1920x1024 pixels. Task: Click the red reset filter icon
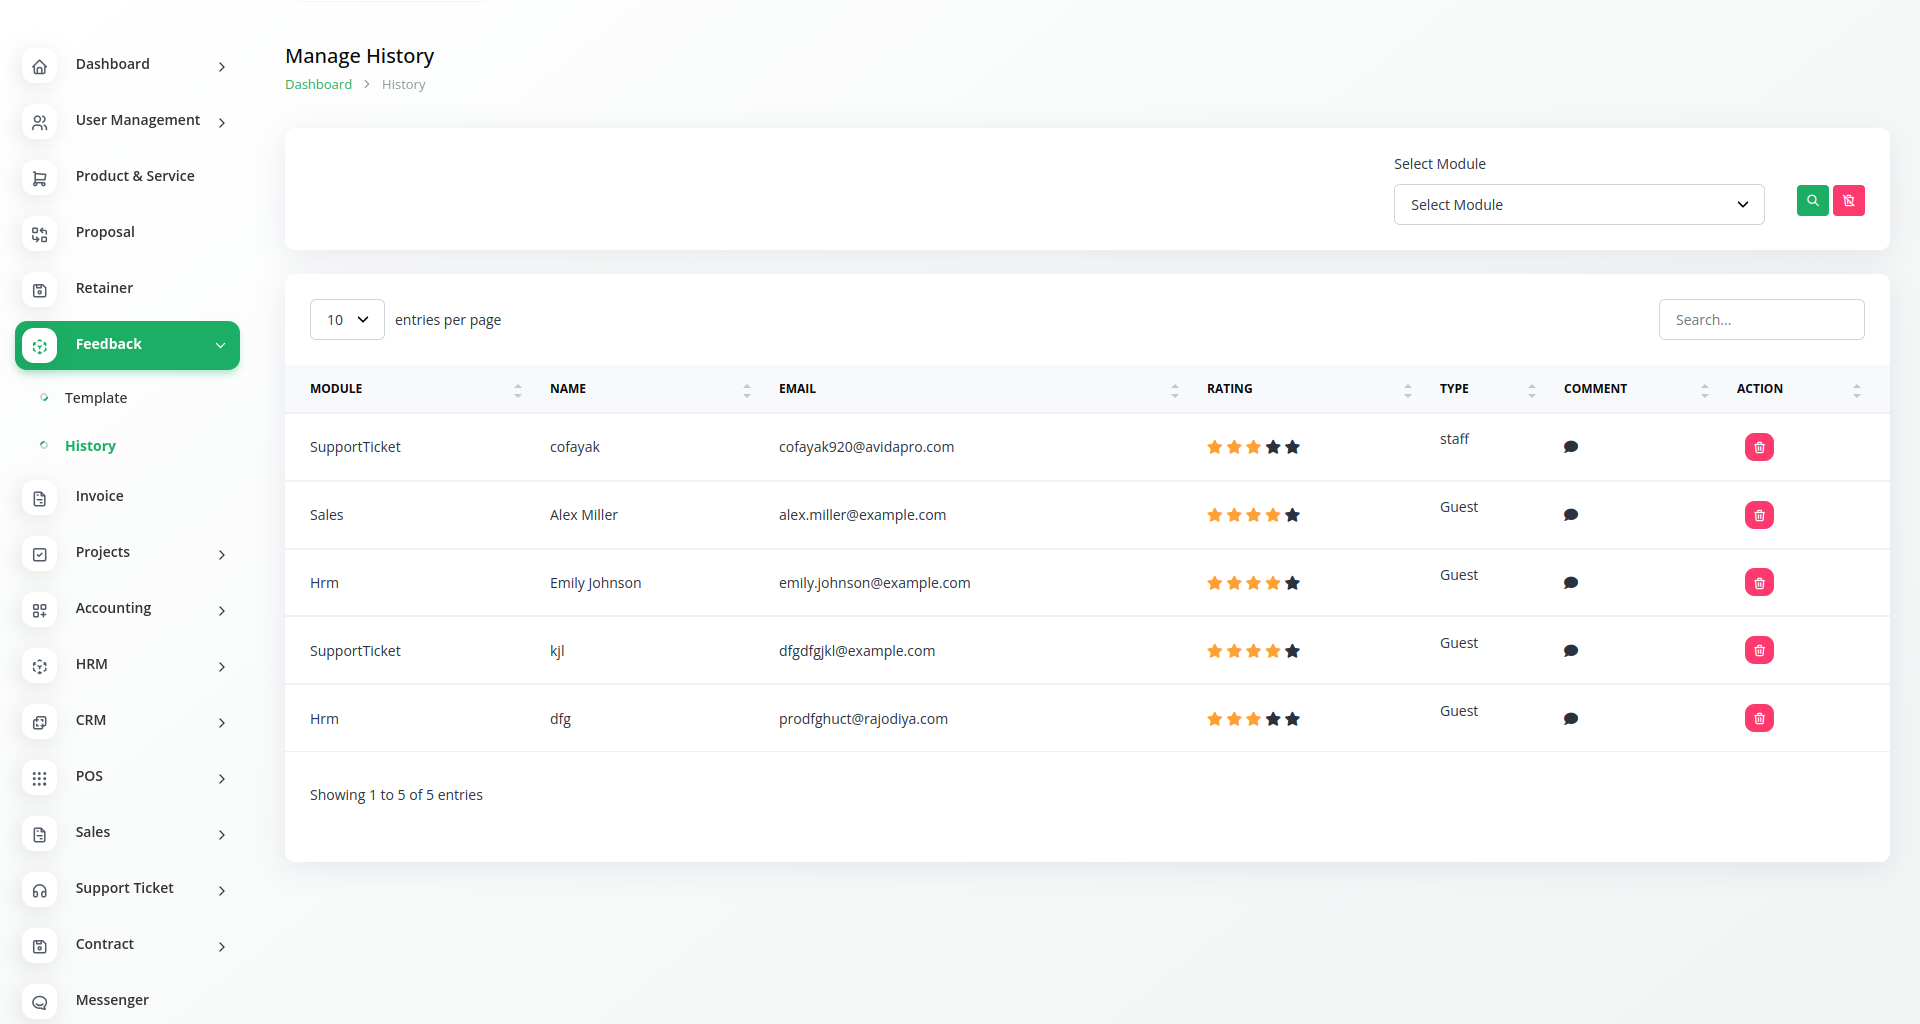1848,201
